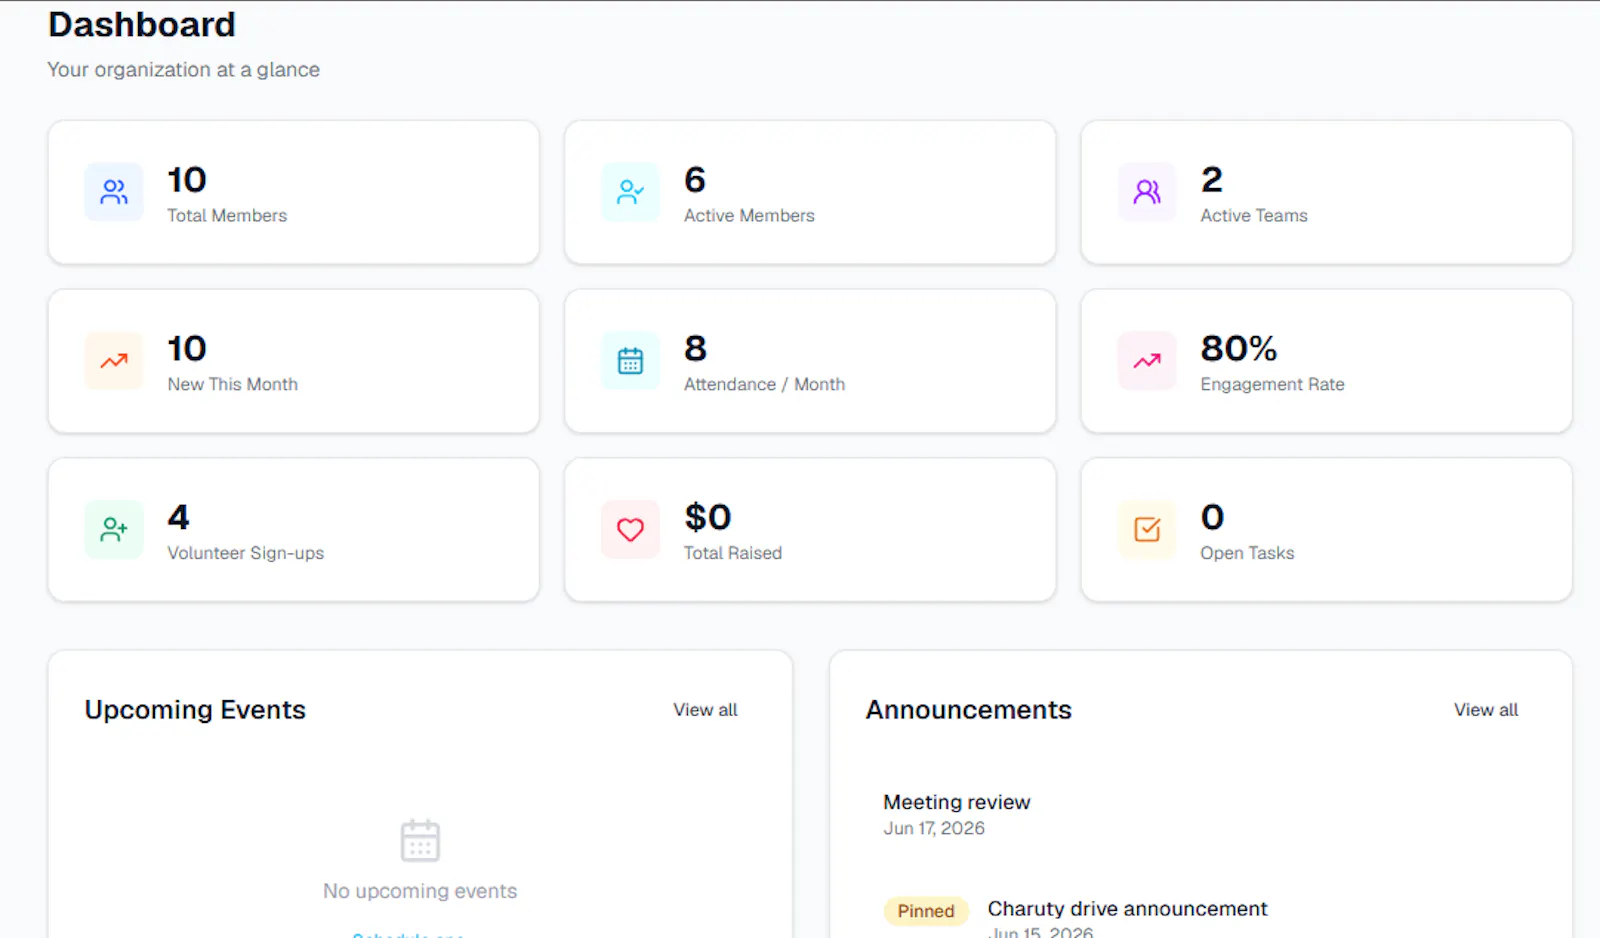Click the Pinned badge
Image resolution: width=1600 pixels, height=938 pixels.
[x=926, y=911]
